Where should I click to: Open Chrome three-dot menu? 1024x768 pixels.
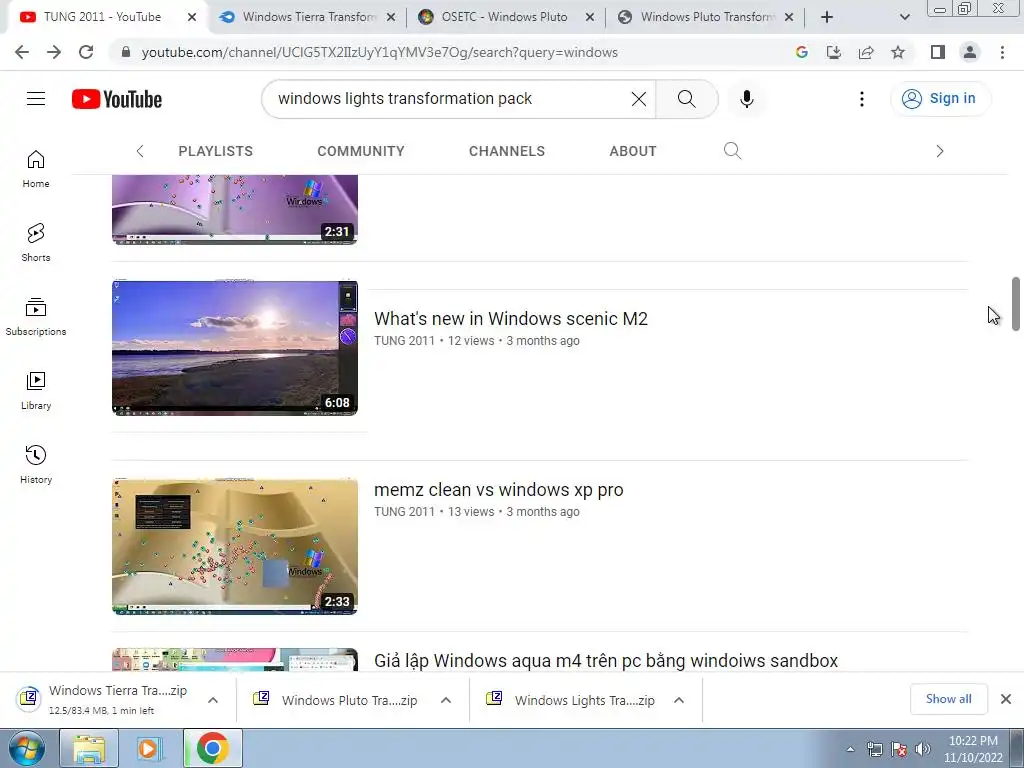[1002, 52]
